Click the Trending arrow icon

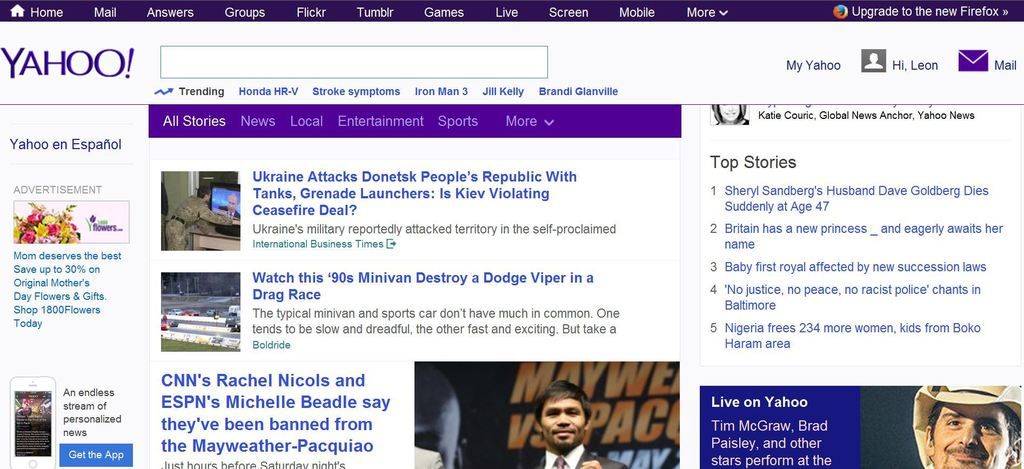pos(163,91)
